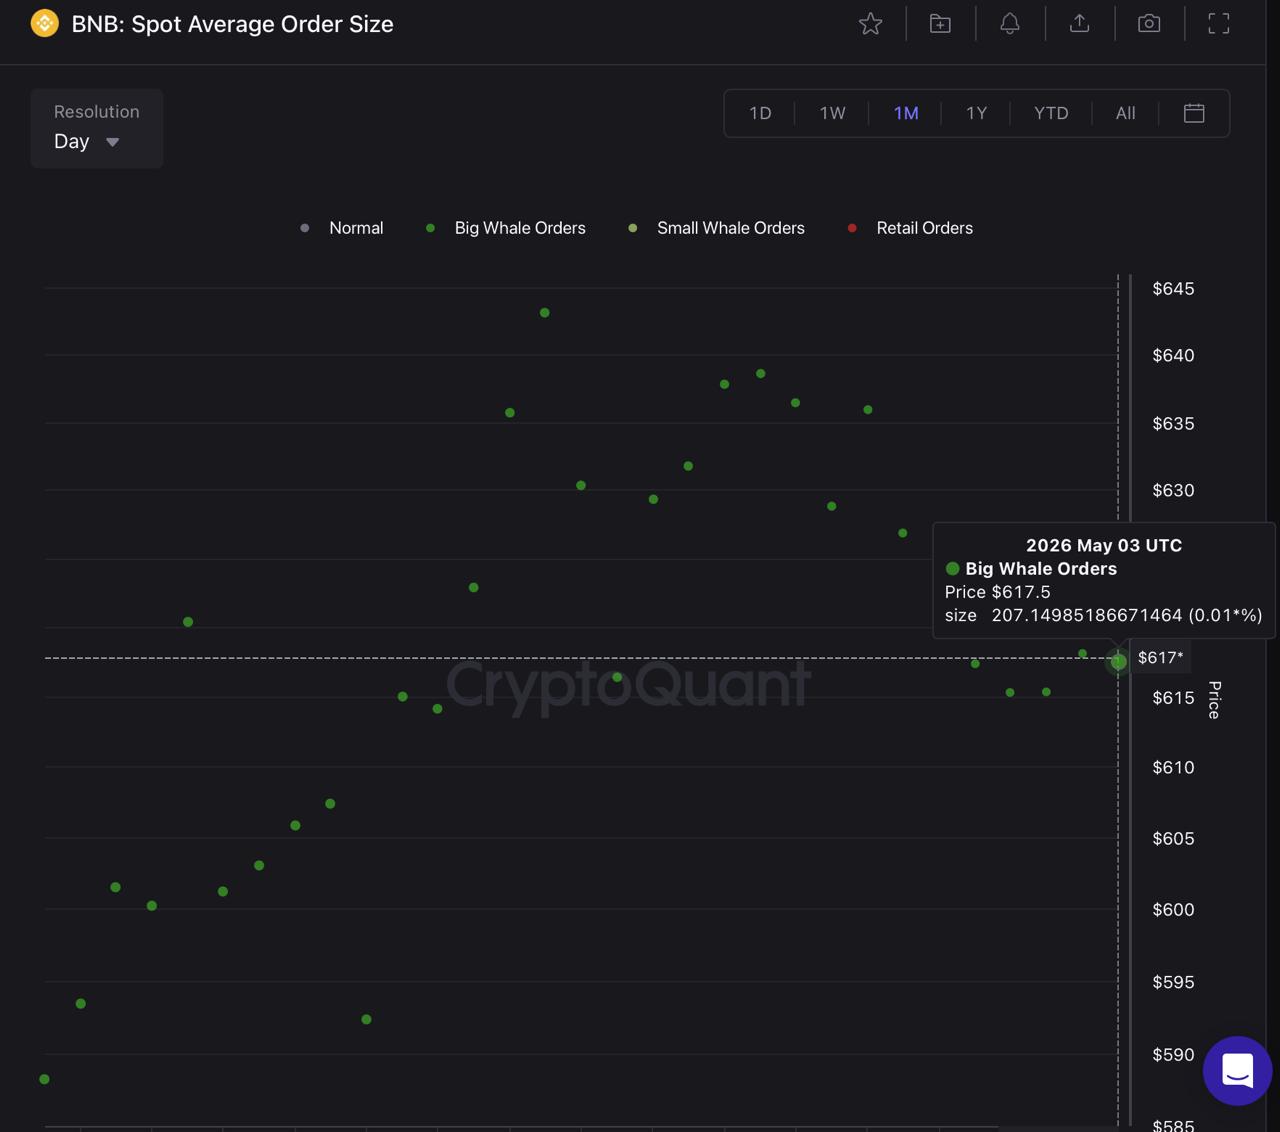The width and height of the screenshot is (1280, 1132).
Task: Share chart using upload icon
Action: pyautogui.click(x=1079, y=23)
